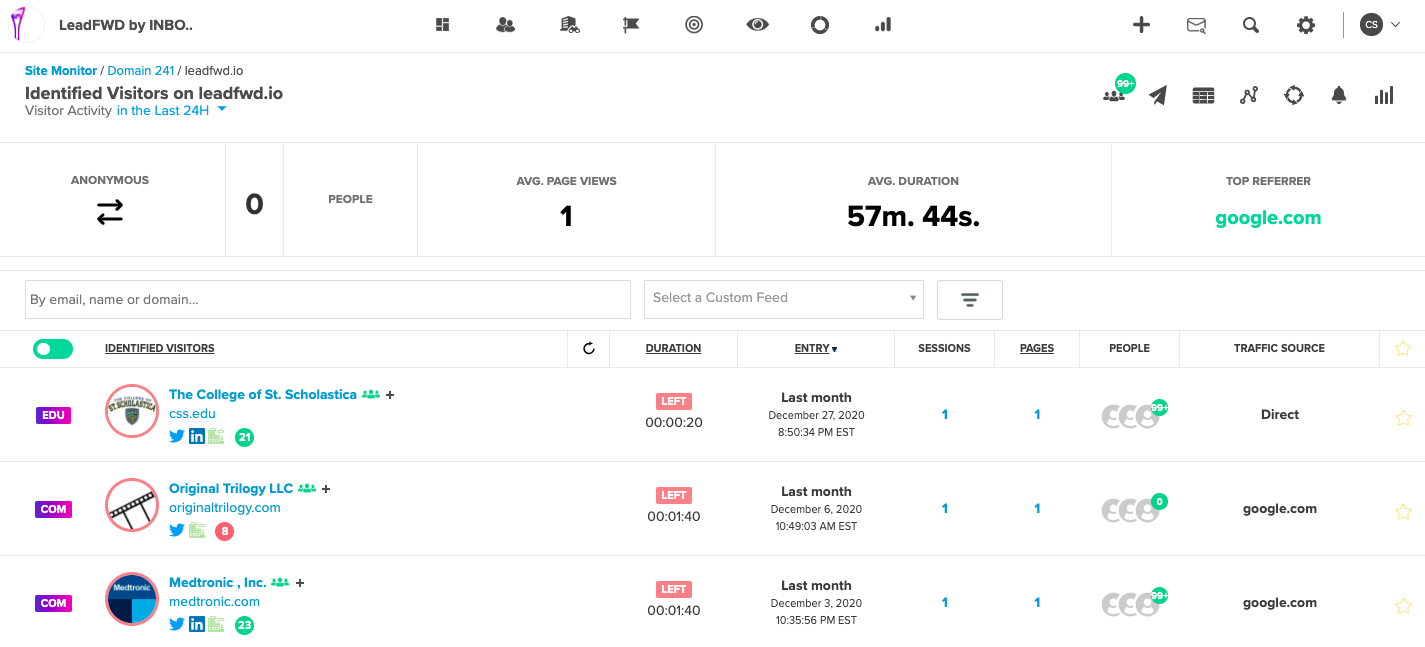Open the statistics bars icon in page toolbar
Screen dimensions: 1425x647
pyautogui.click(x=1384, y=95)
